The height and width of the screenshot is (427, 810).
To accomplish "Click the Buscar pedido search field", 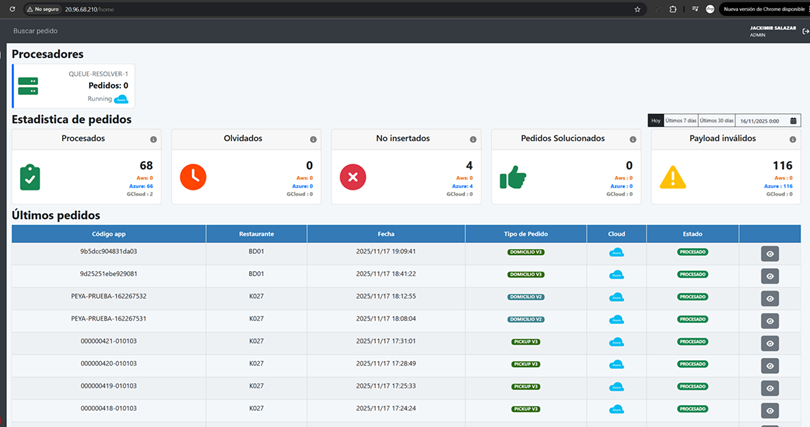I will click(36, 31).
